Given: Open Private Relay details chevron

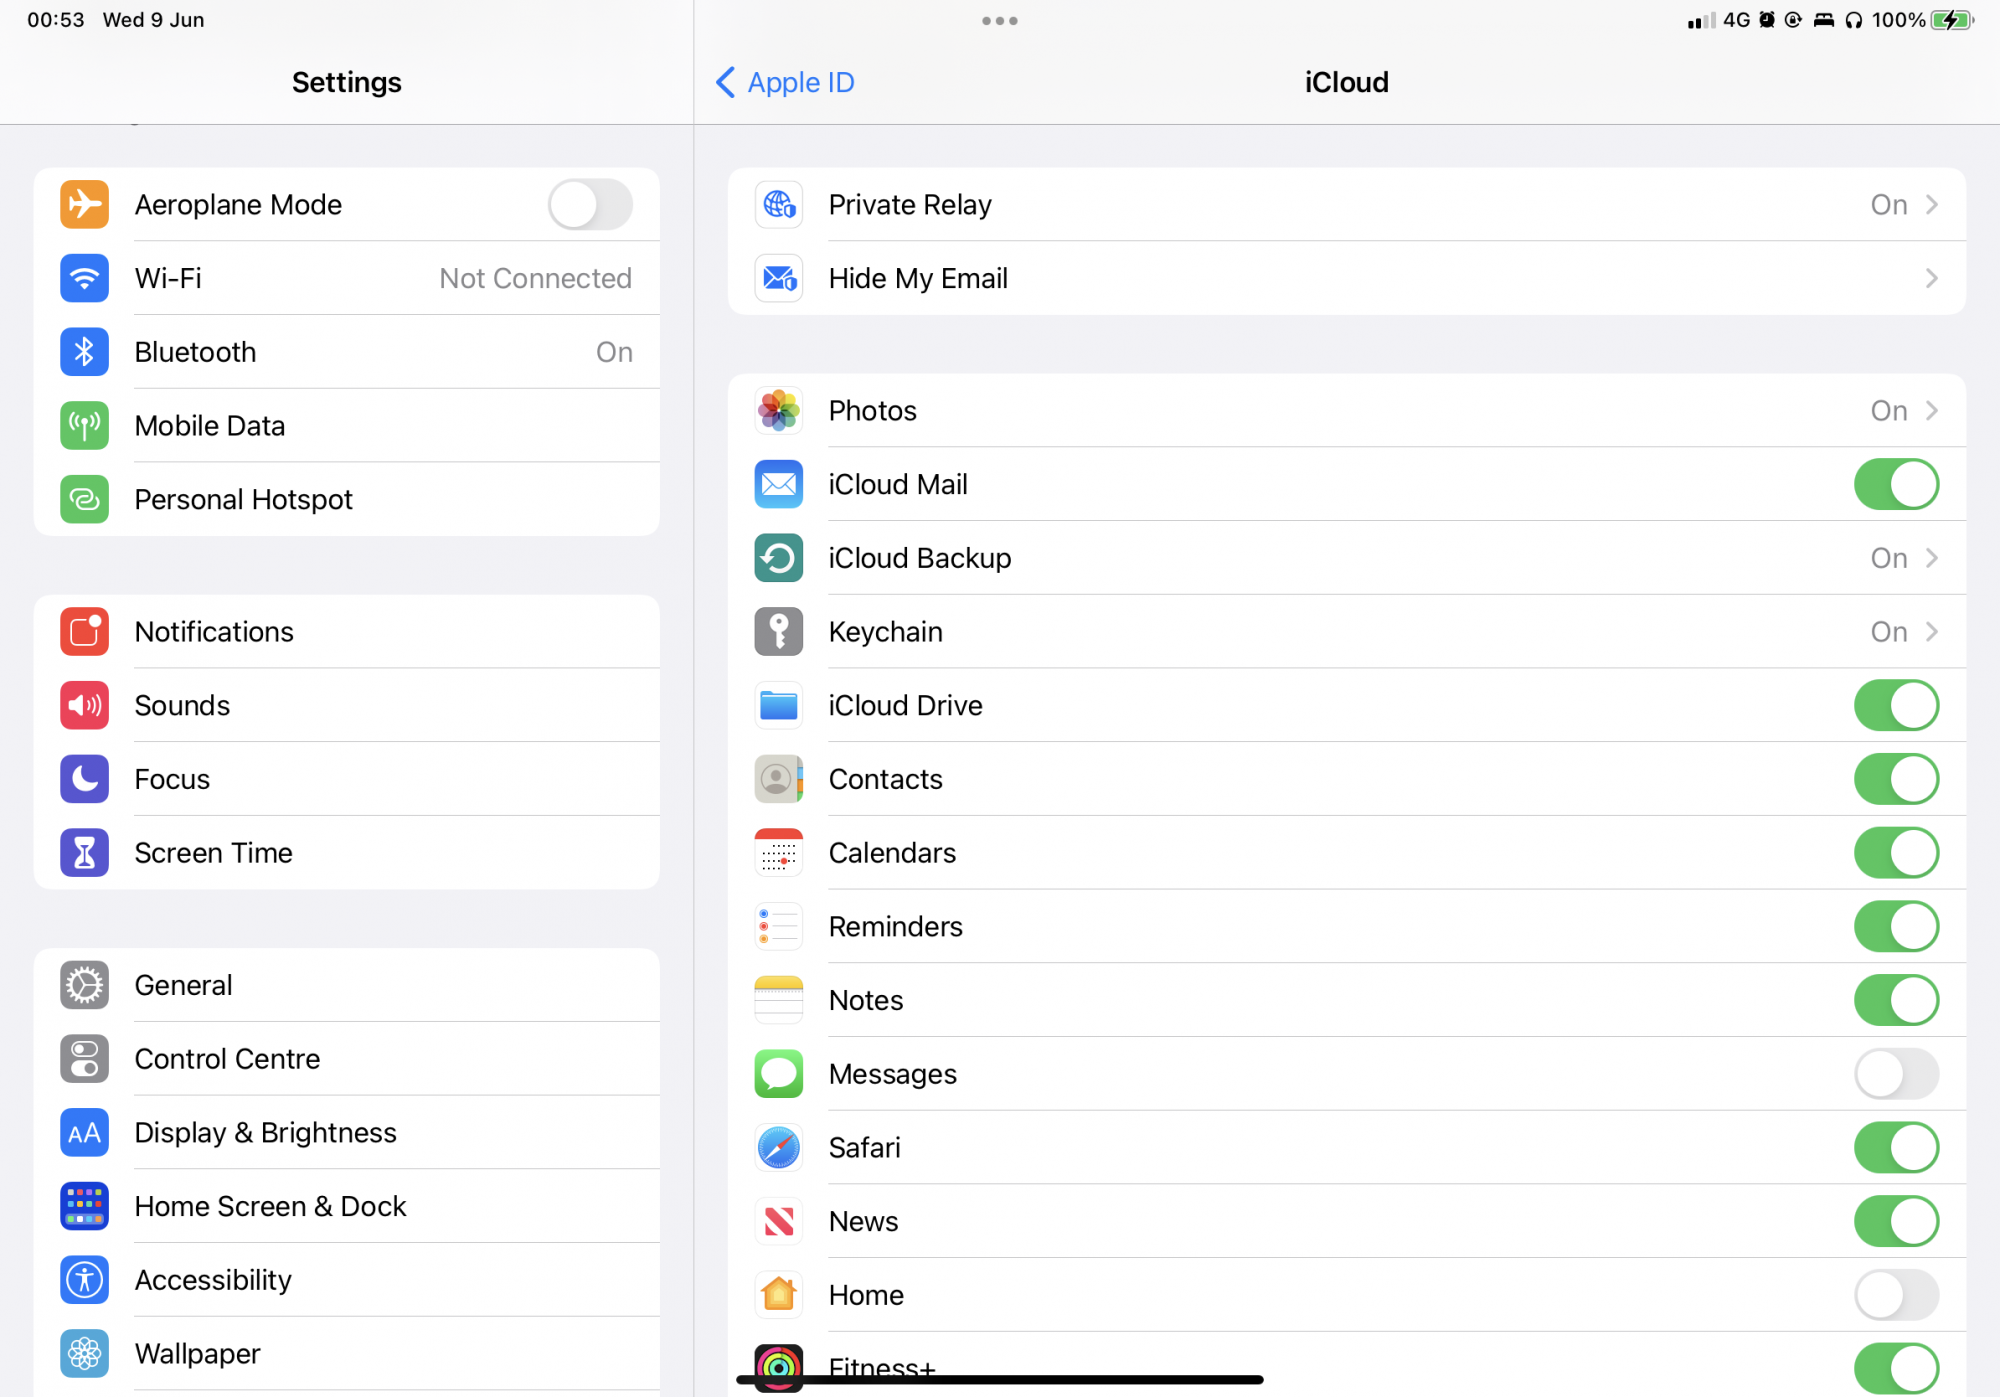Looking at the screenshot, I should tap(1932, 204).
